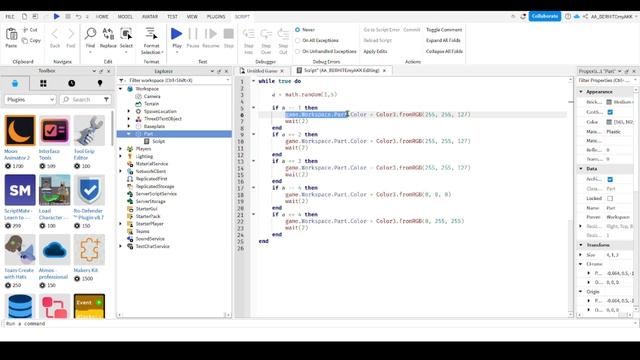
Task: Toggle the Locked checkbox in Properties
Action: 610,198
